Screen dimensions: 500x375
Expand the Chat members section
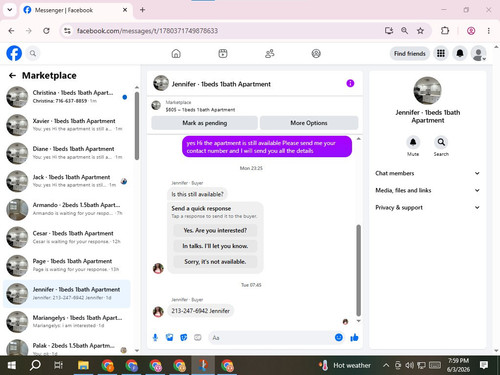[428, 173]
